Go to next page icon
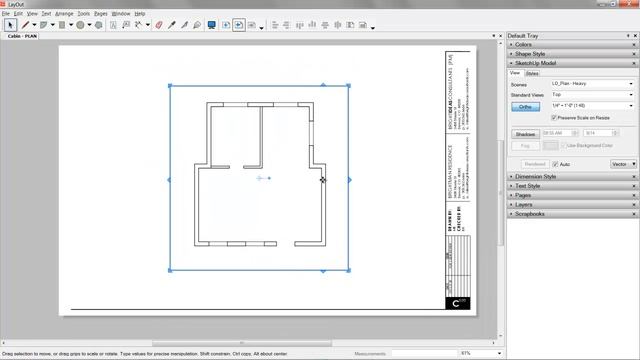 (252, 25)
